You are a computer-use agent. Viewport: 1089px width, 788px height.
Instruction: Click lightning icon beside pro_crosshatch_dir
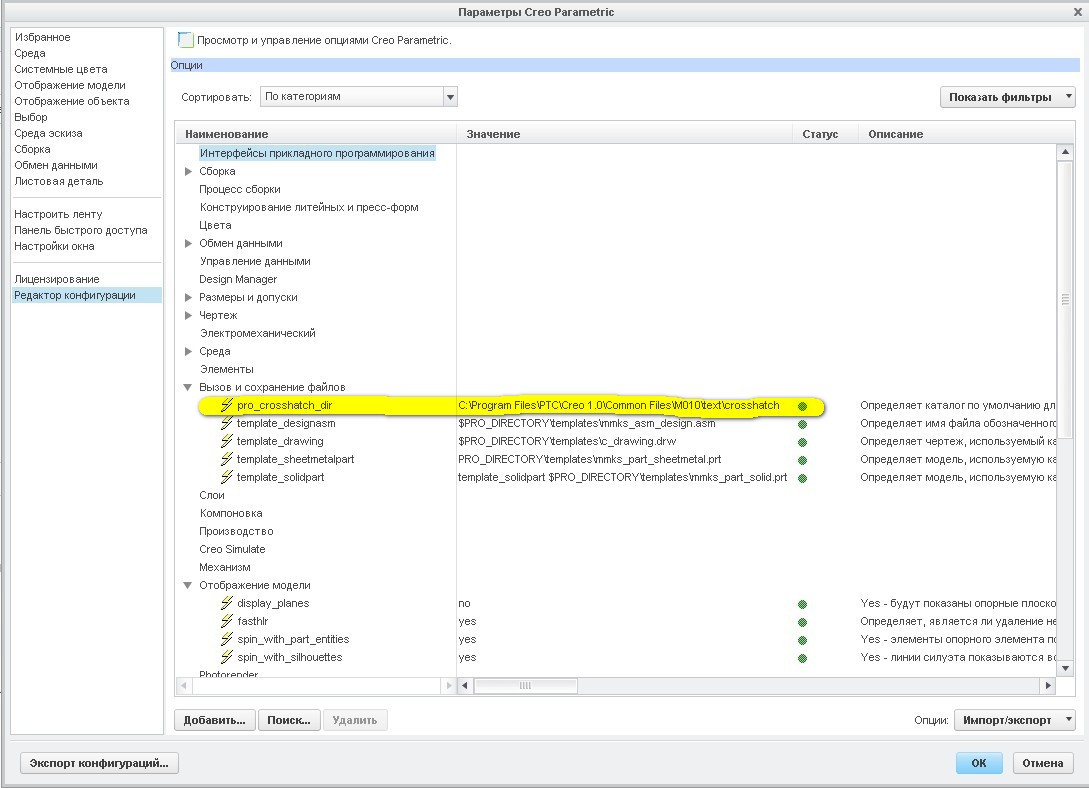[226, 405]
